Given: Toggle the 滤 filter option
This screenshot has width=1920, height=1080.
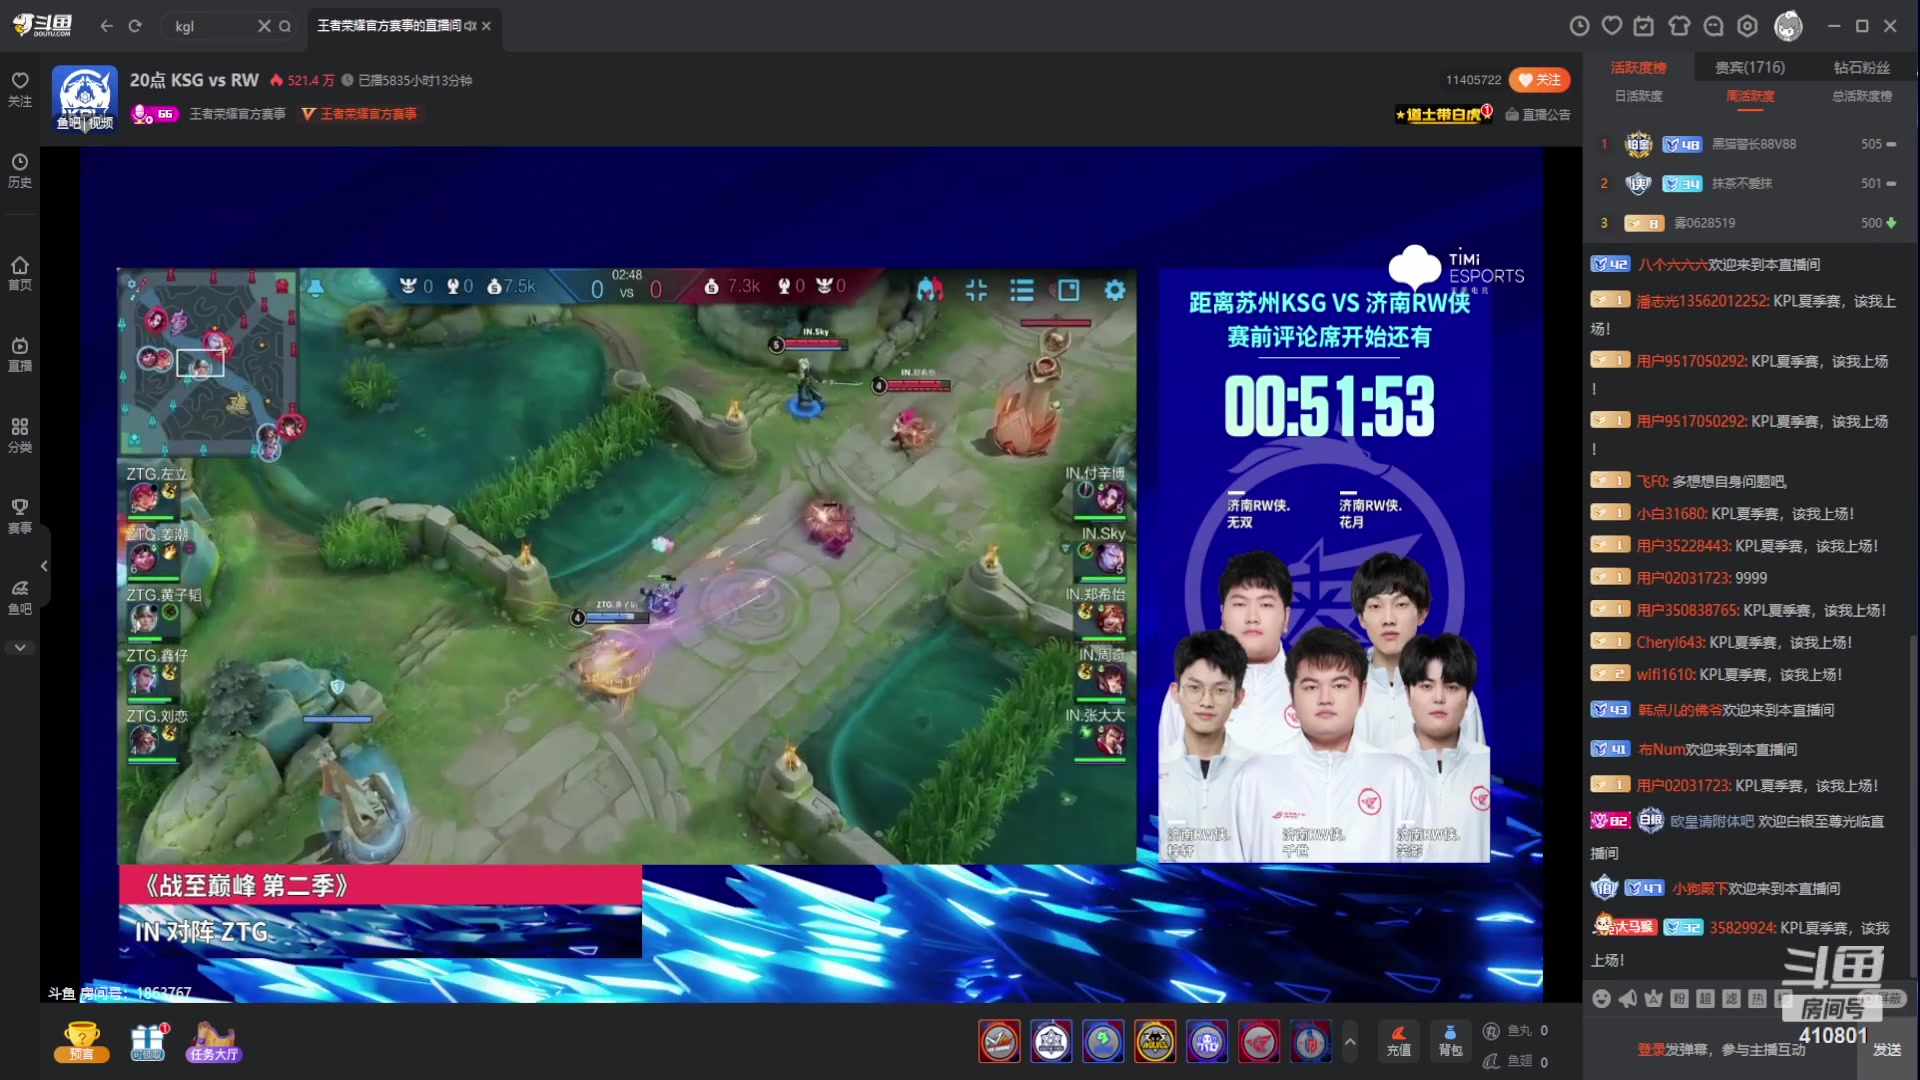Looking at the screenshot, I should tap(1732, 998).
